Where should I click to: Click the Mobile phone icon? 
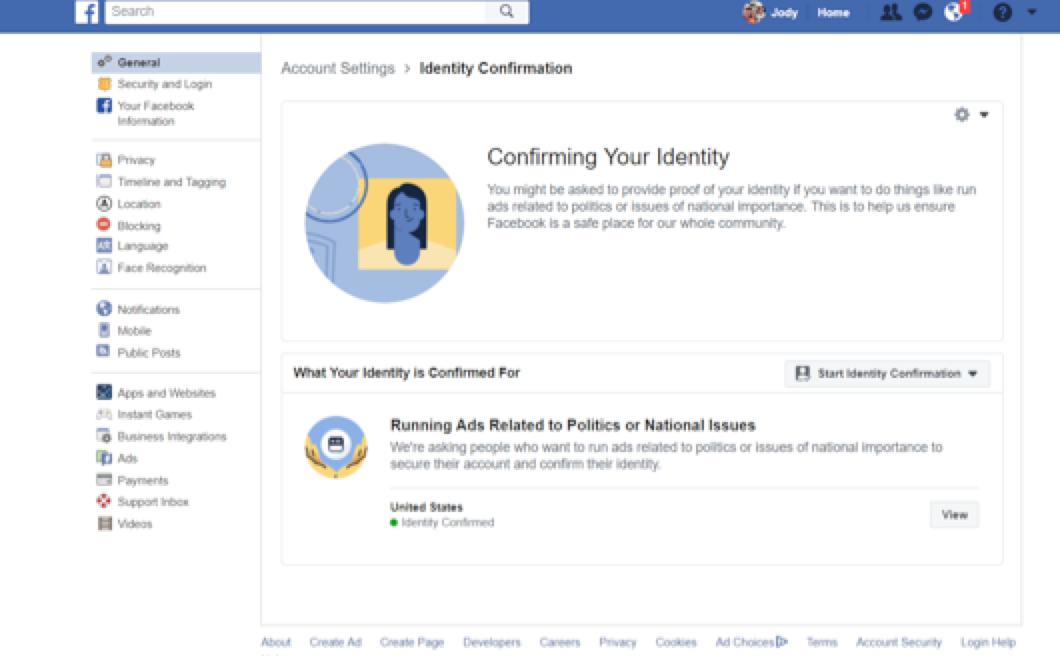click(x=104, y=330)
